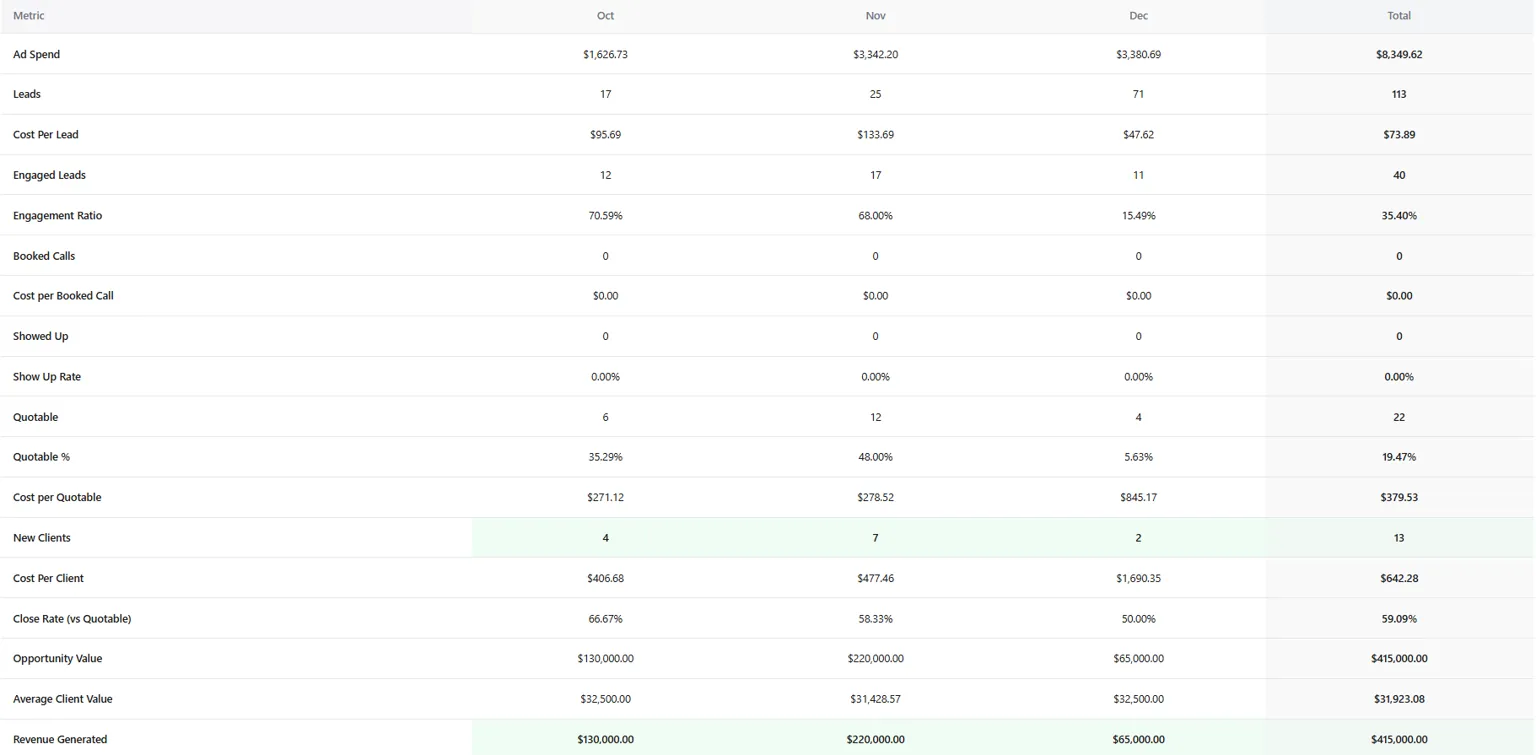The image size is (1536, 755).
Task: Click the Booked Calls label
Action: pyautogui.click(x=44, y=256)
